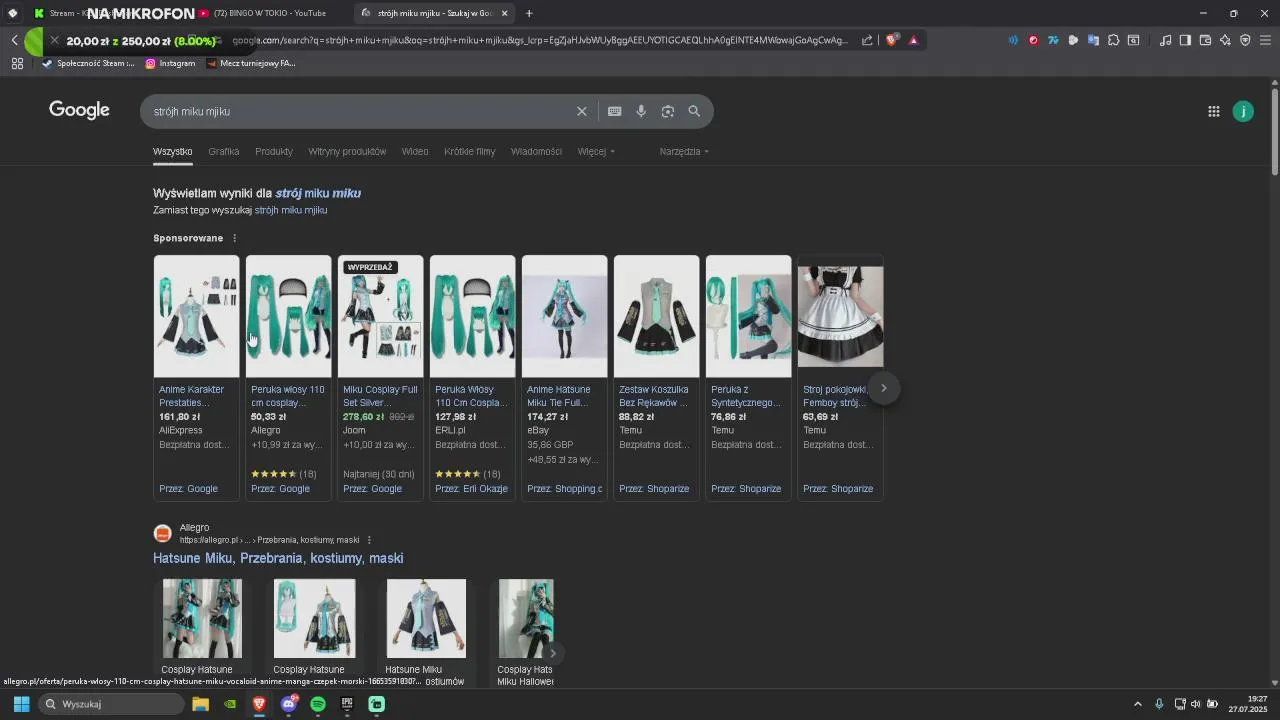Open File Explorer from the taskbar

coord(201,704)
